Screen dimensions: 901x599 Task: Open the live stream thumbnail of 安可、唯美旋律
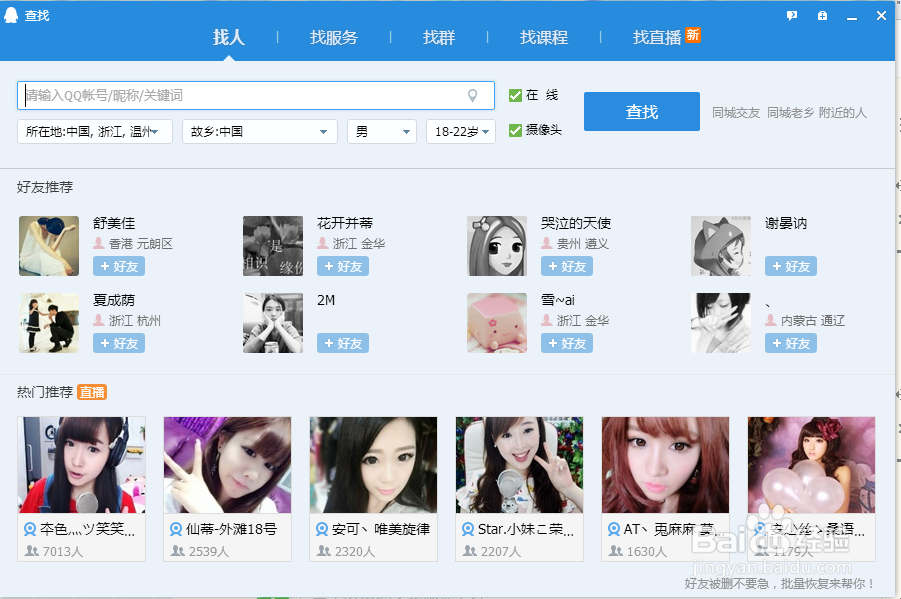click(374, 465)
